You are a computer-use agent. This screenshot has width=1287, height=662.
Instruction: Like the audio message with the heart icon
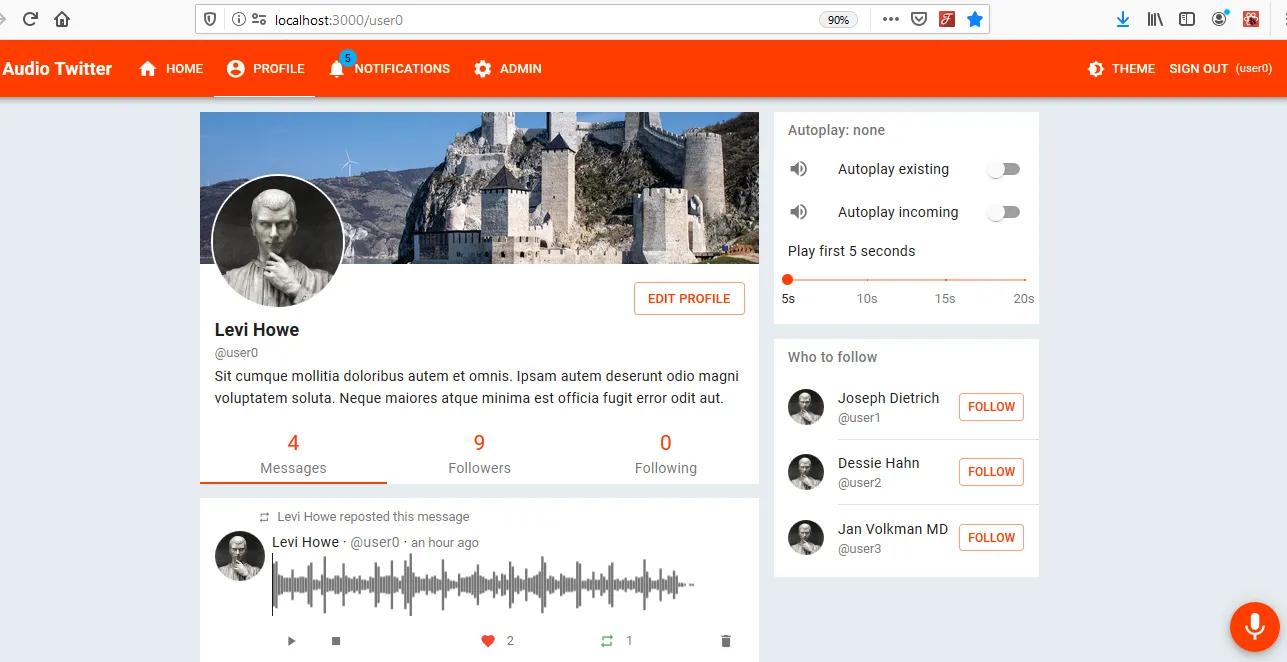(488, 640)
